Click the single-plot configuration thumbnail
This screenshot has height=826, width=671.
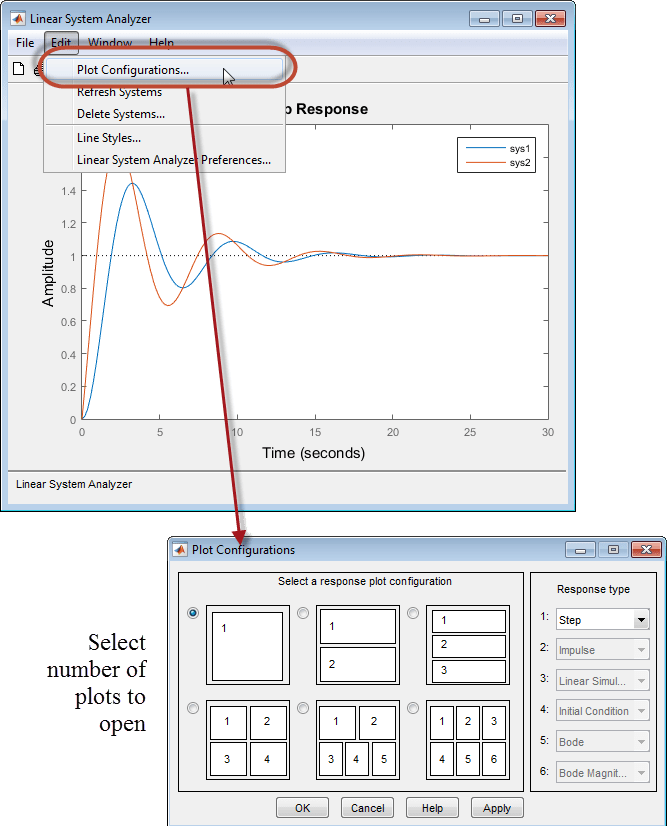tap(248, 645)
